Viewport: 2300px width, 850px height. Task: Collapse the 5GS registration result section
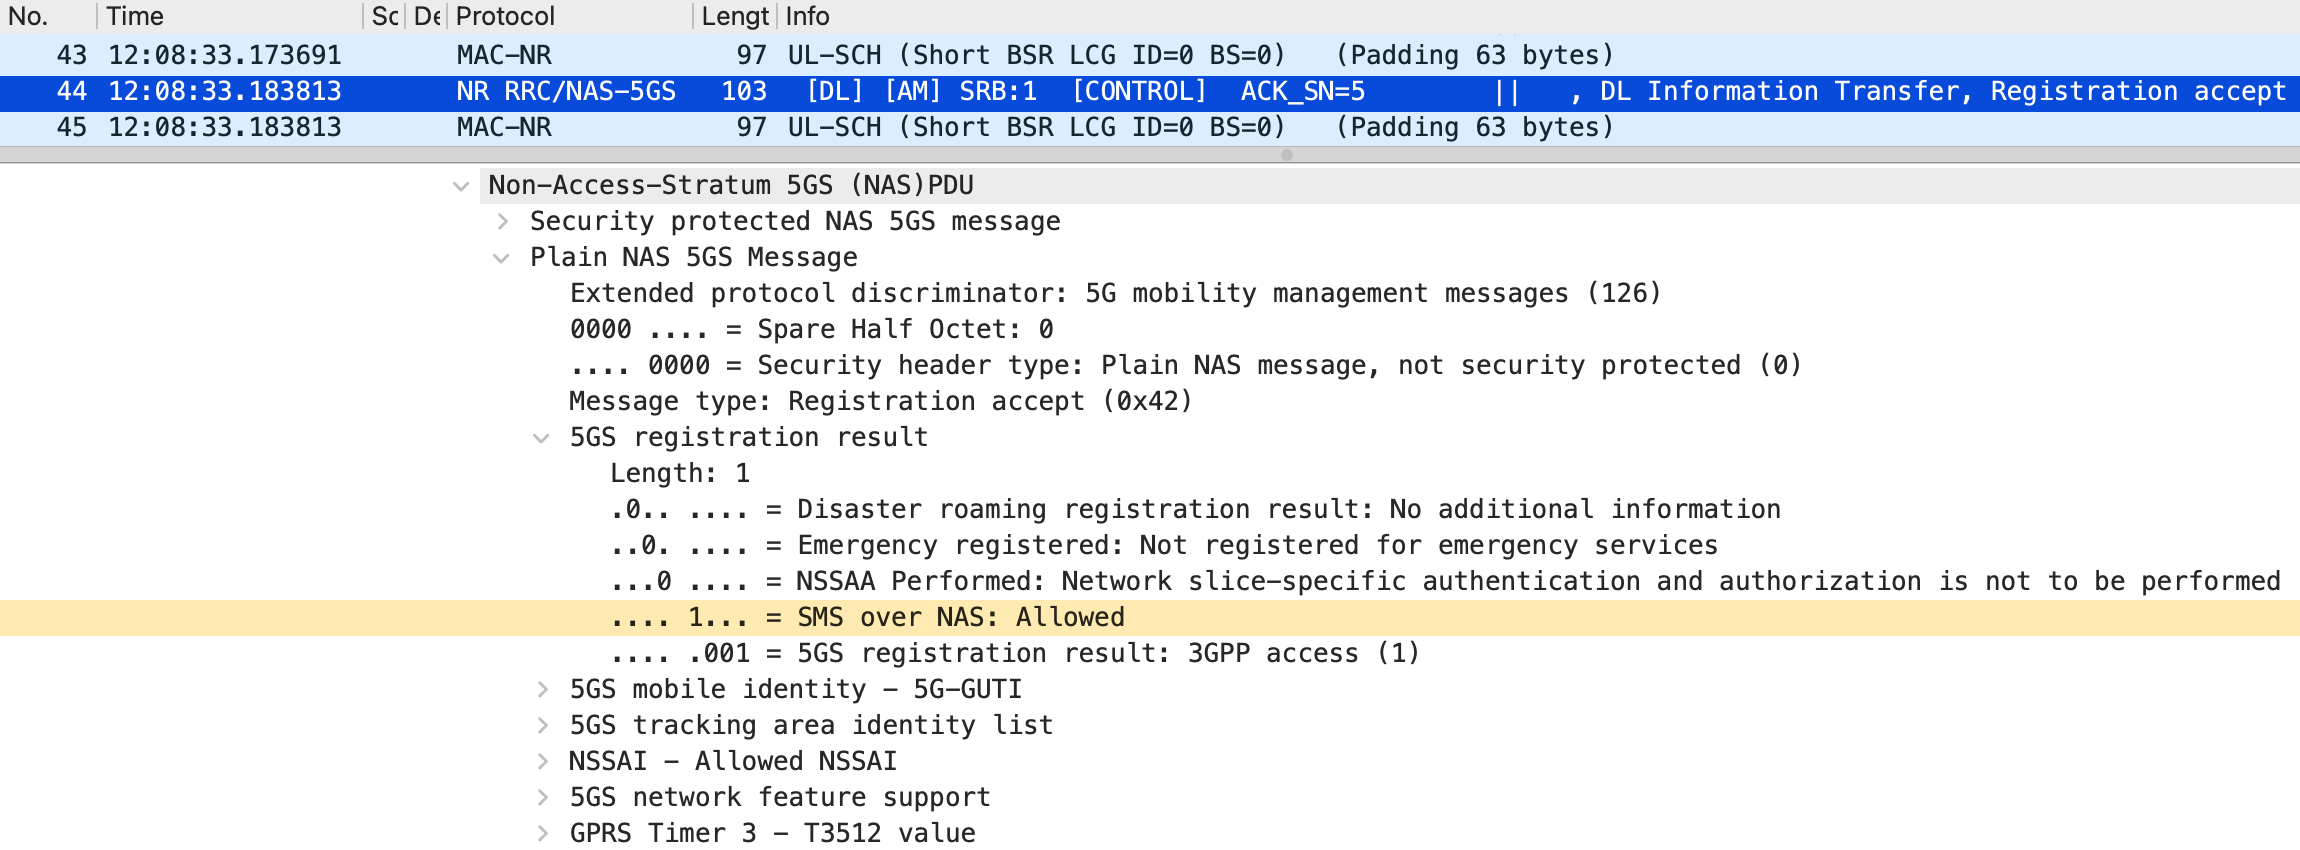click(x=542, y=438)
